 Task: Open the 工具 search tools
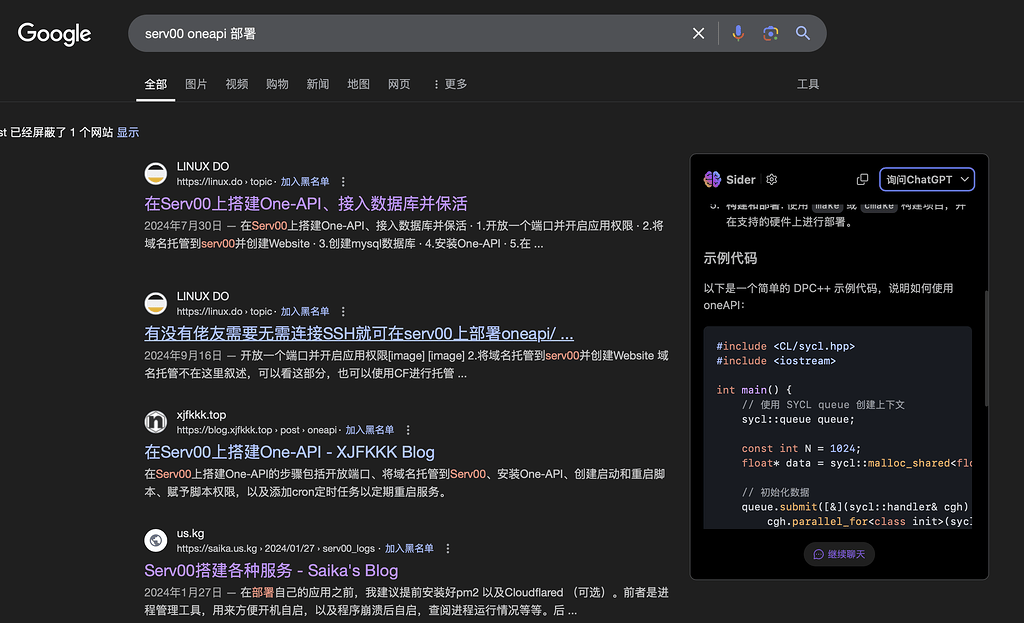[807, 84]
